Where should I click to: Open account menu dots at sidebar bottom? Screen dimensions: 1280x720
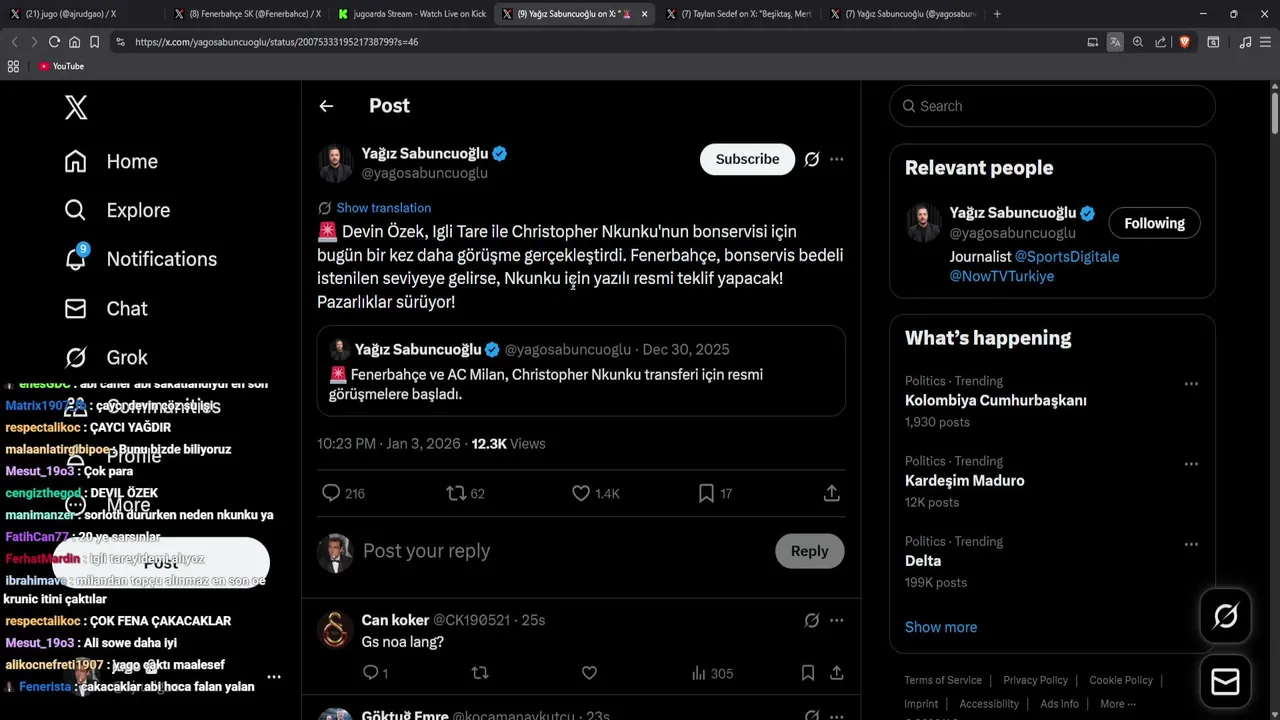click(x=274, y=677)
